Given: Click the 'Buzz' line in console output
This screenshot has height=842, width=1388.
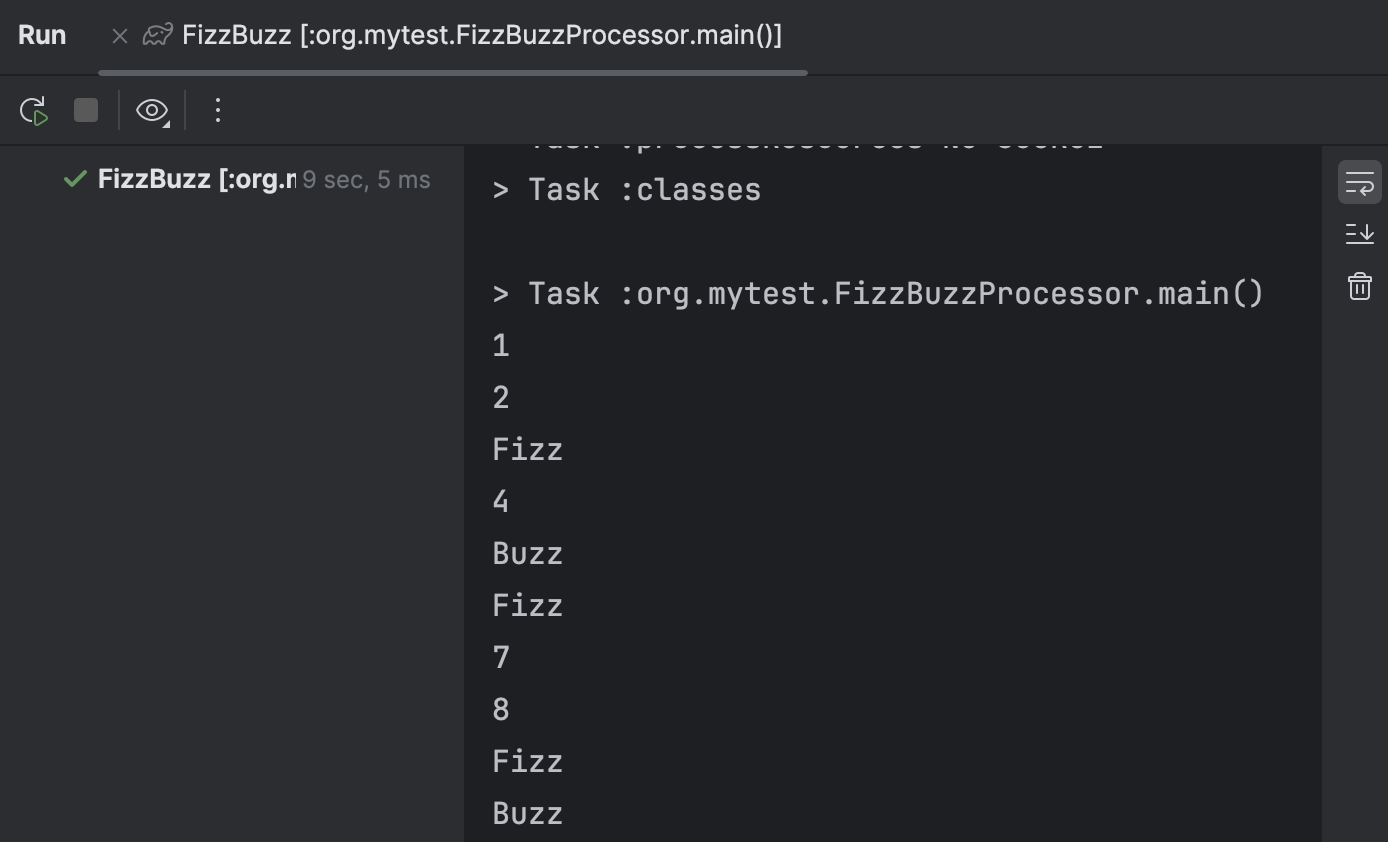Looking at the screenshot, I should (x=527, y=553).
